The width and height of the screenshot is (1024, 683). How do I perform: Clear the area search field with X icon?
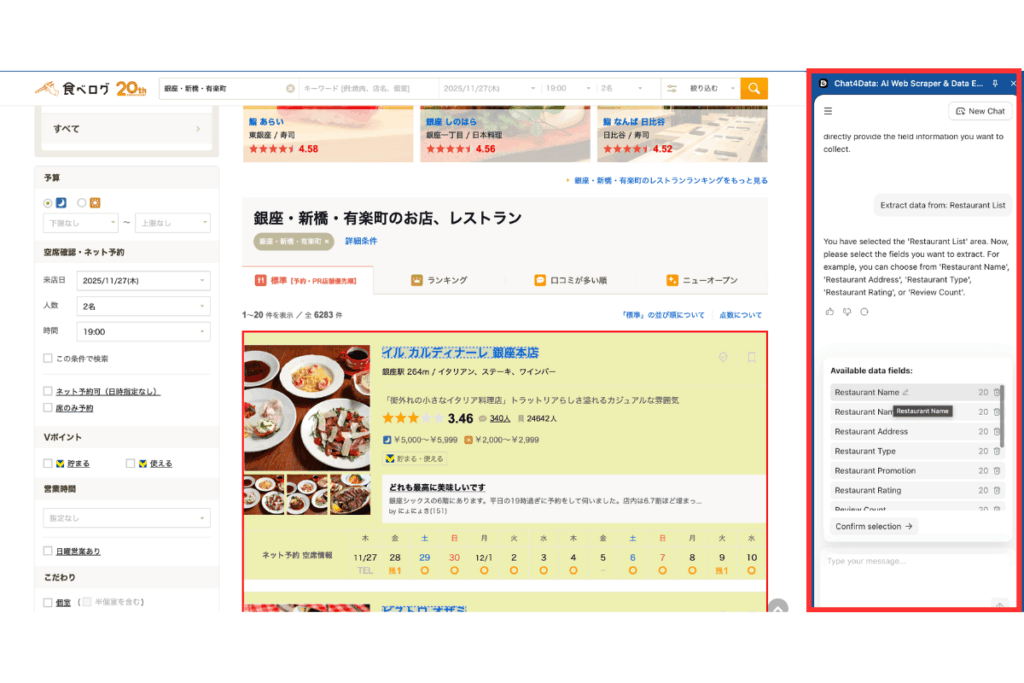click(x=290, y=88)
